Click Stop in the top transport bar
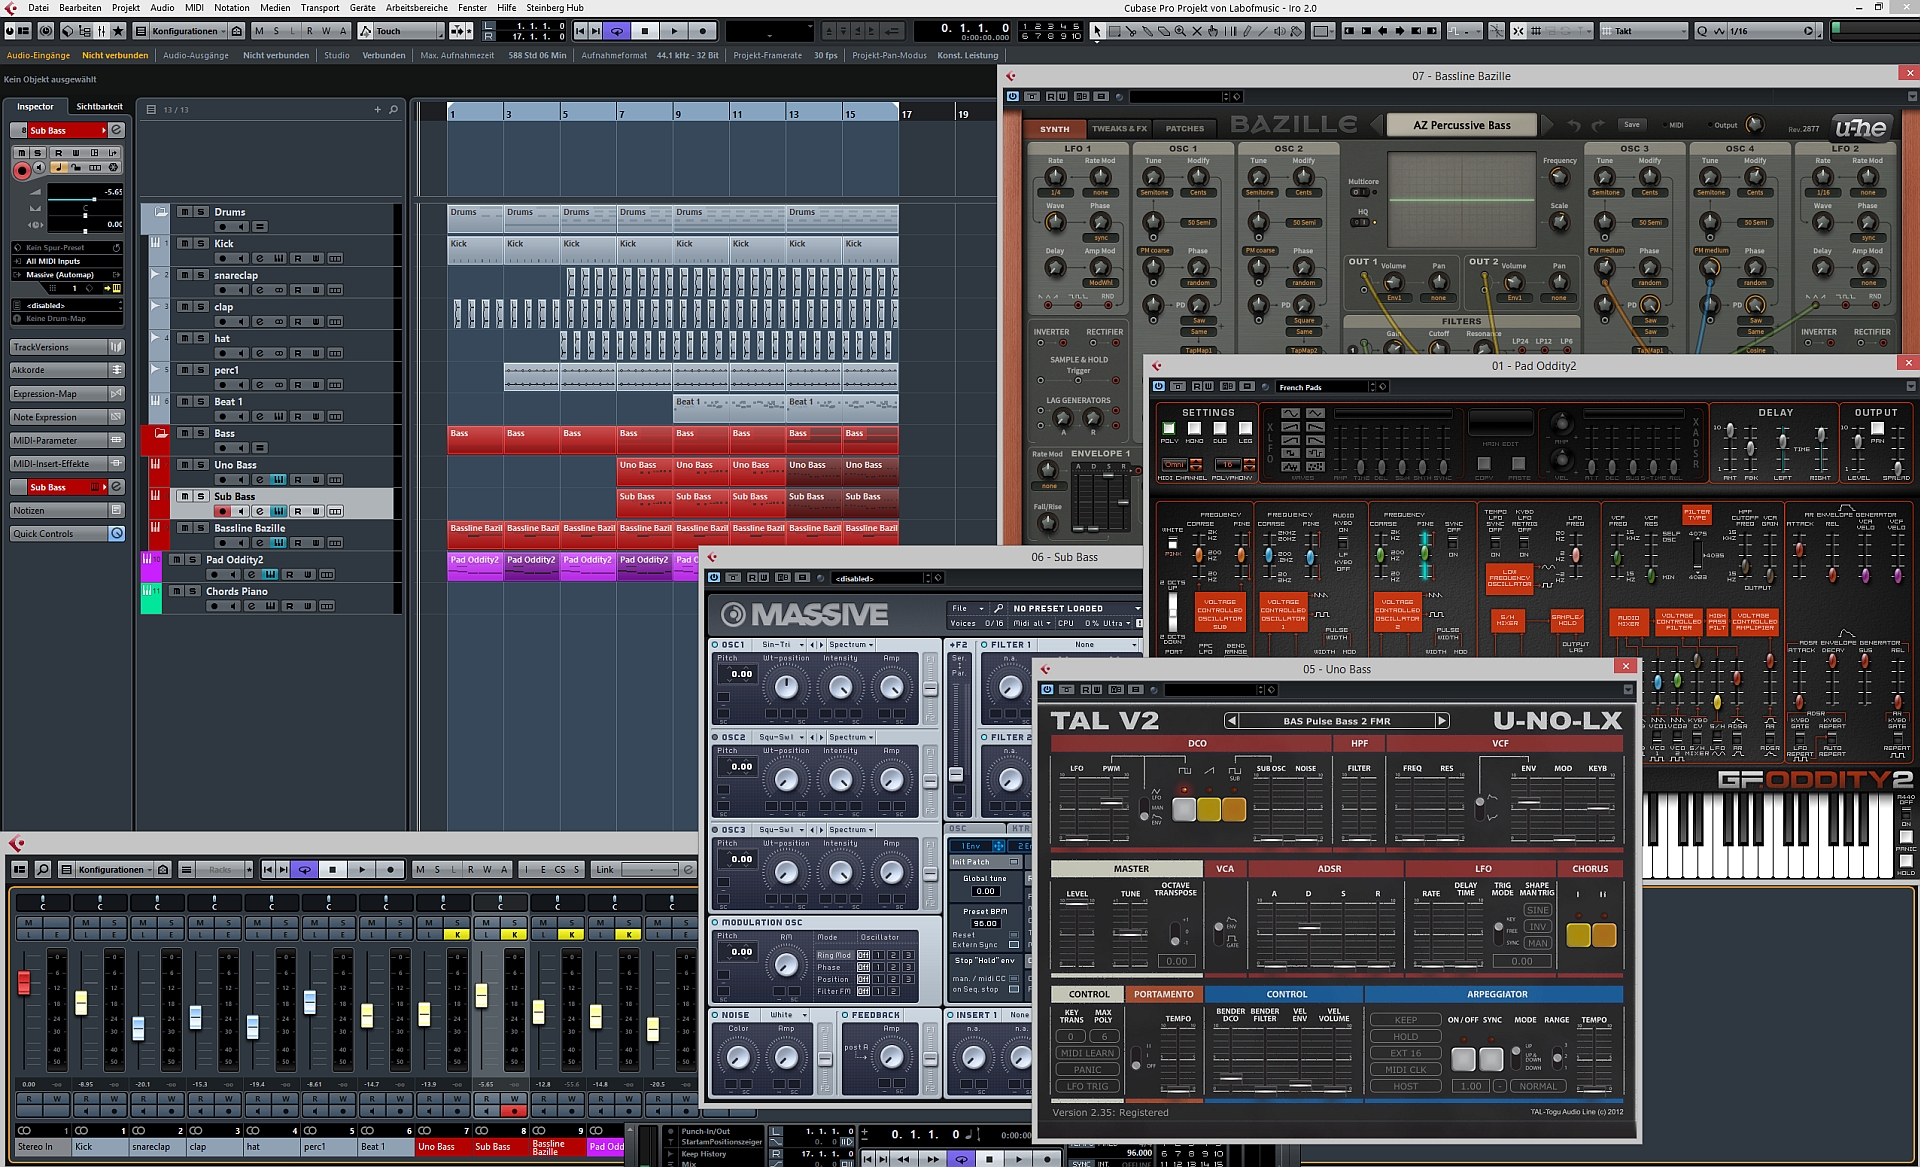 [645, 31]
